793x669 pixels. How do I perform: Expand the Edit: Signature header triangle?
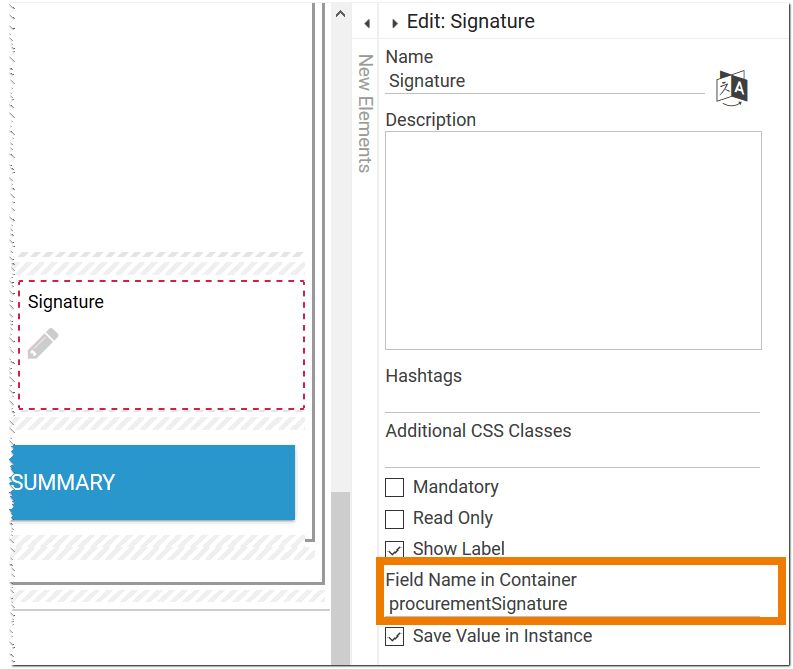[x=395, y=22]
